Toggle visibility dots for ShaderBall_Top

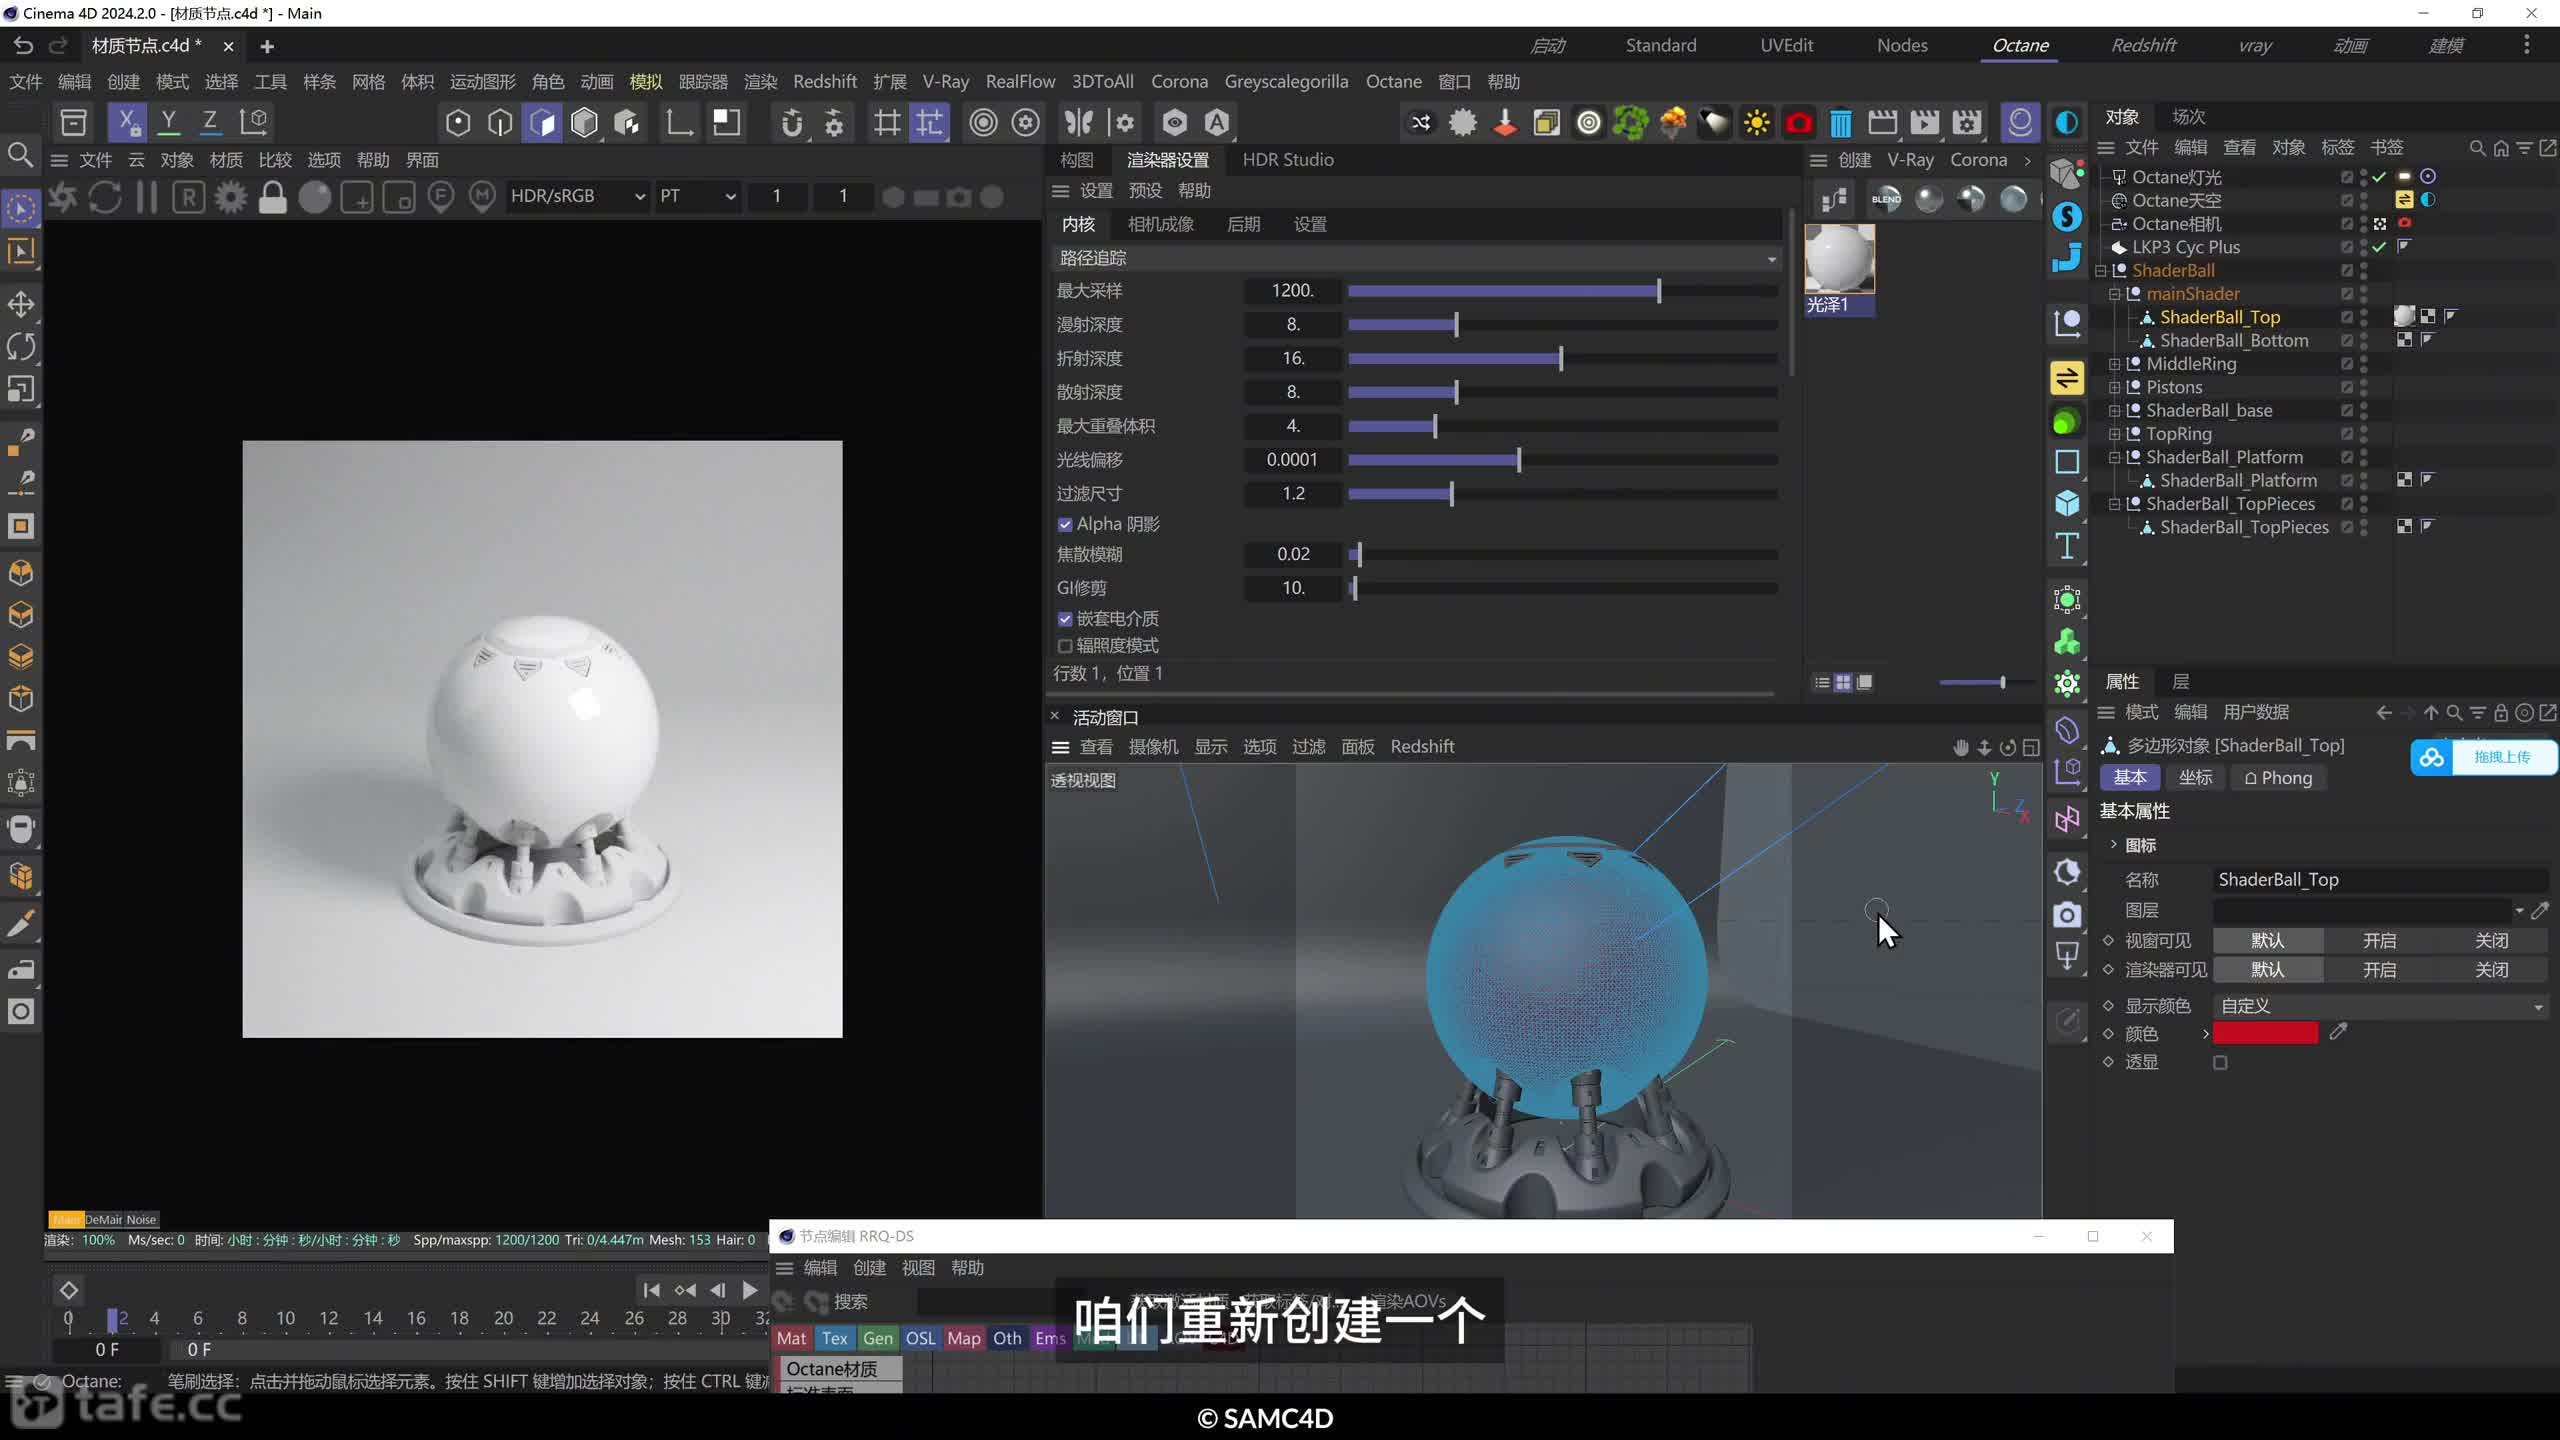click(x=2364, y=317)
